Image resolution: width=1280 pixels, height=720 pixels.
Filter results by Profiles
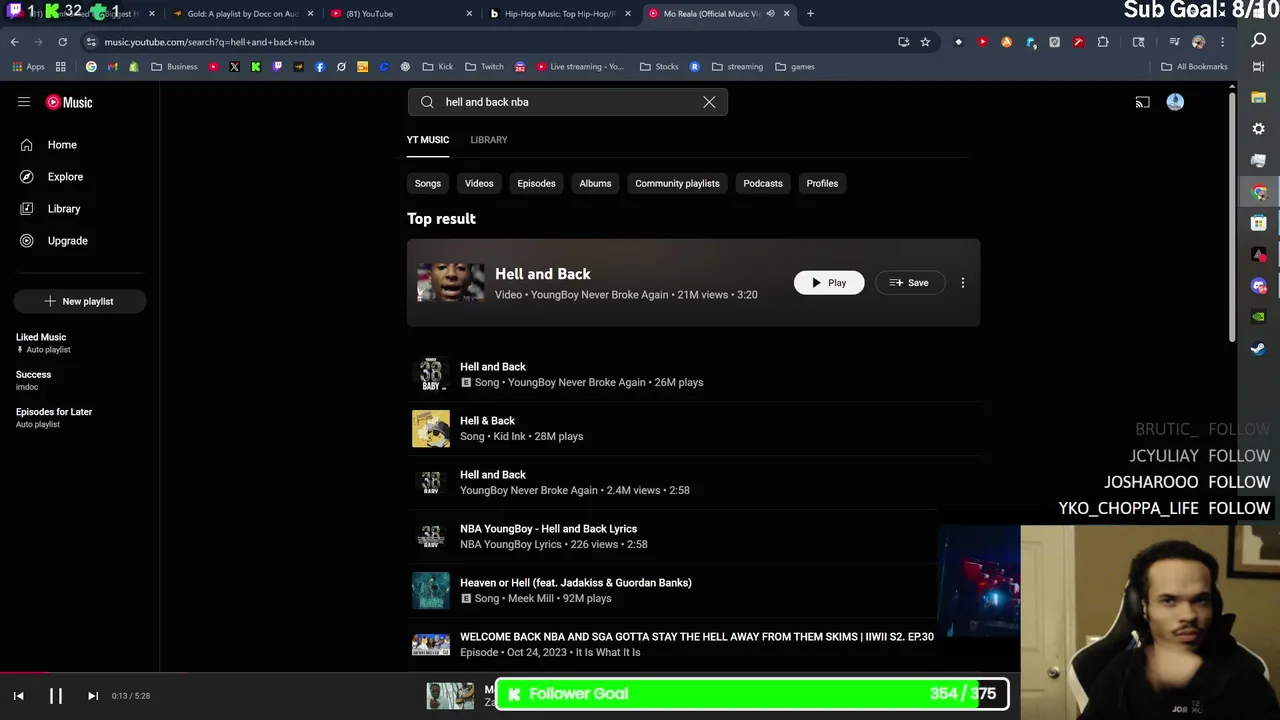click(822, 183)
